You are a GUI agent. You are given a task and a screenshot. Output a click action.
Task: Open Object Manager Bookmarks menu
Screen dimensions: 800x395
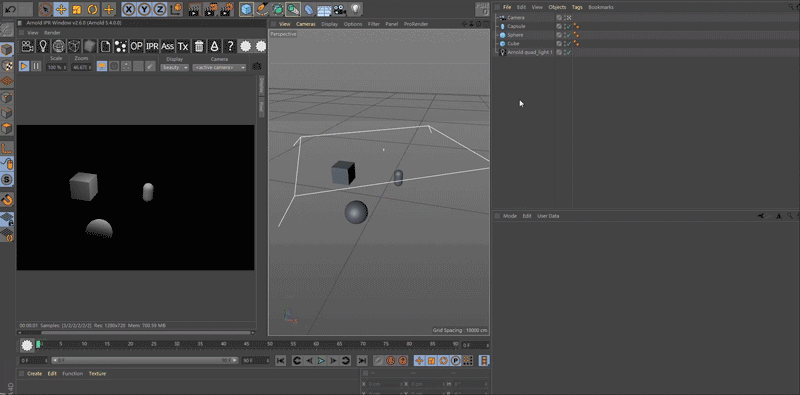601,7
